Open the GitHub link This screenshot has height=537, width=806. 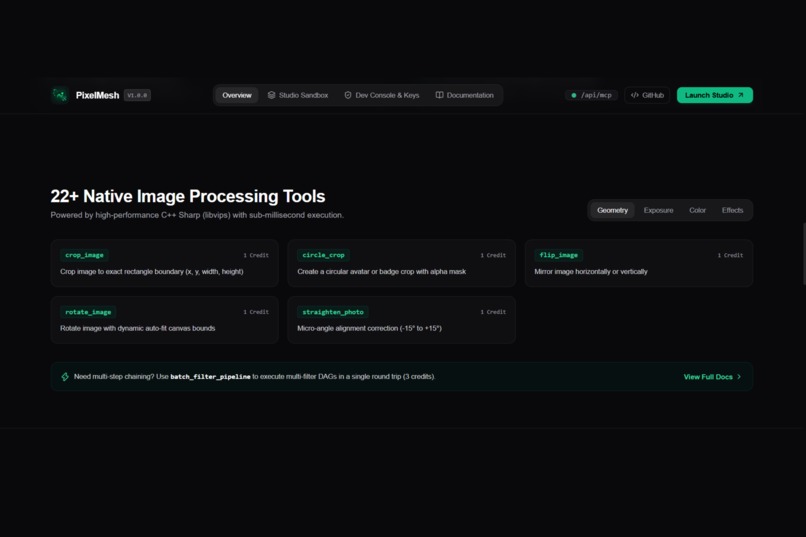pyautogui.click(x=647, y=95)
